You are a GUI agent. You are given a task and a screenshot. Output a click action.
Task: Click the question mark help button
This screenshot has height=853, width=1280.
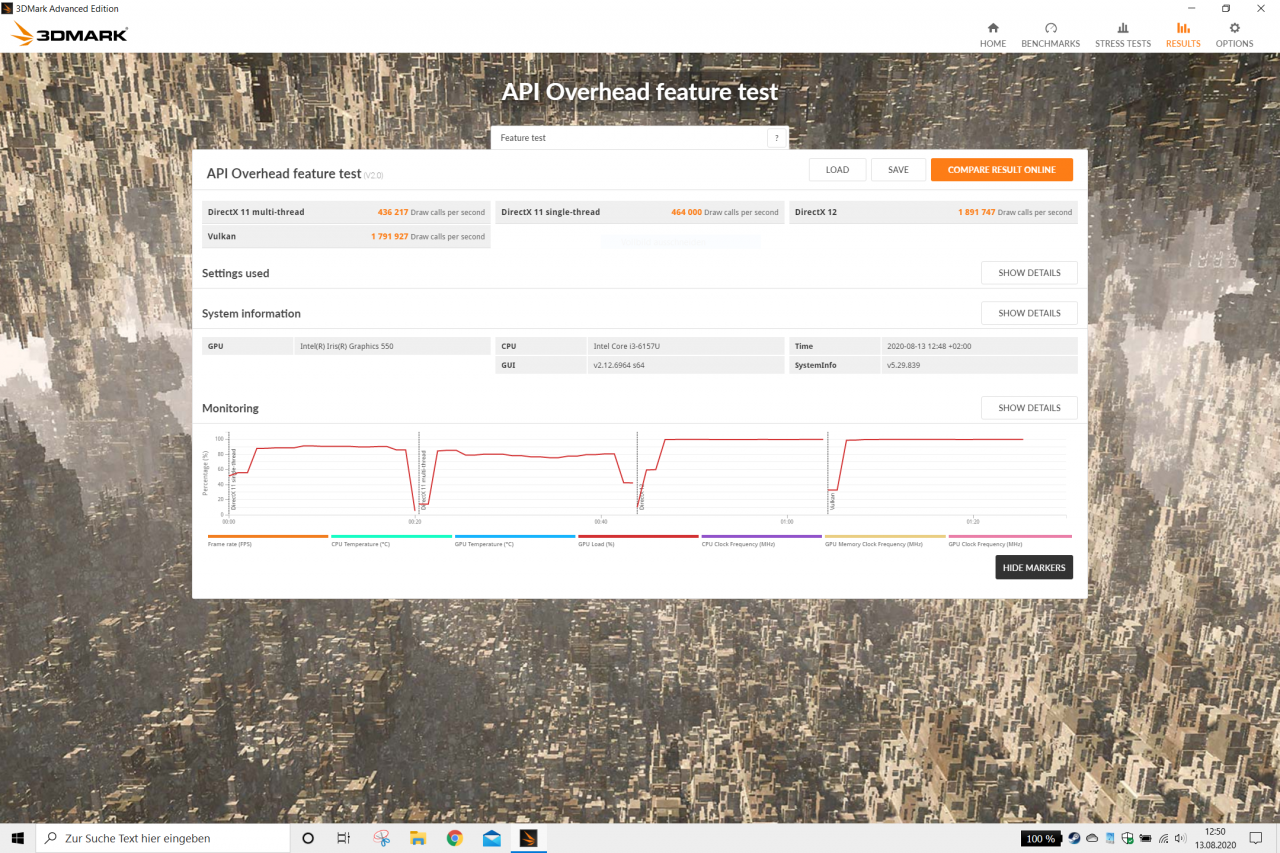tap(775, 138)
